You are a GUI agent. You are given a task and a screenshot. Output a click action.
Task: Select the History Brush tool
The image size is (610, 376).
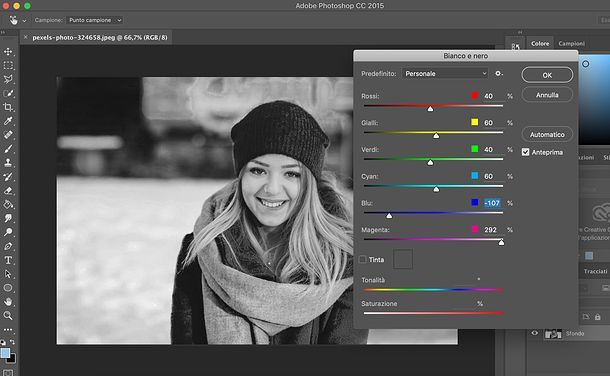pos(8,177)
